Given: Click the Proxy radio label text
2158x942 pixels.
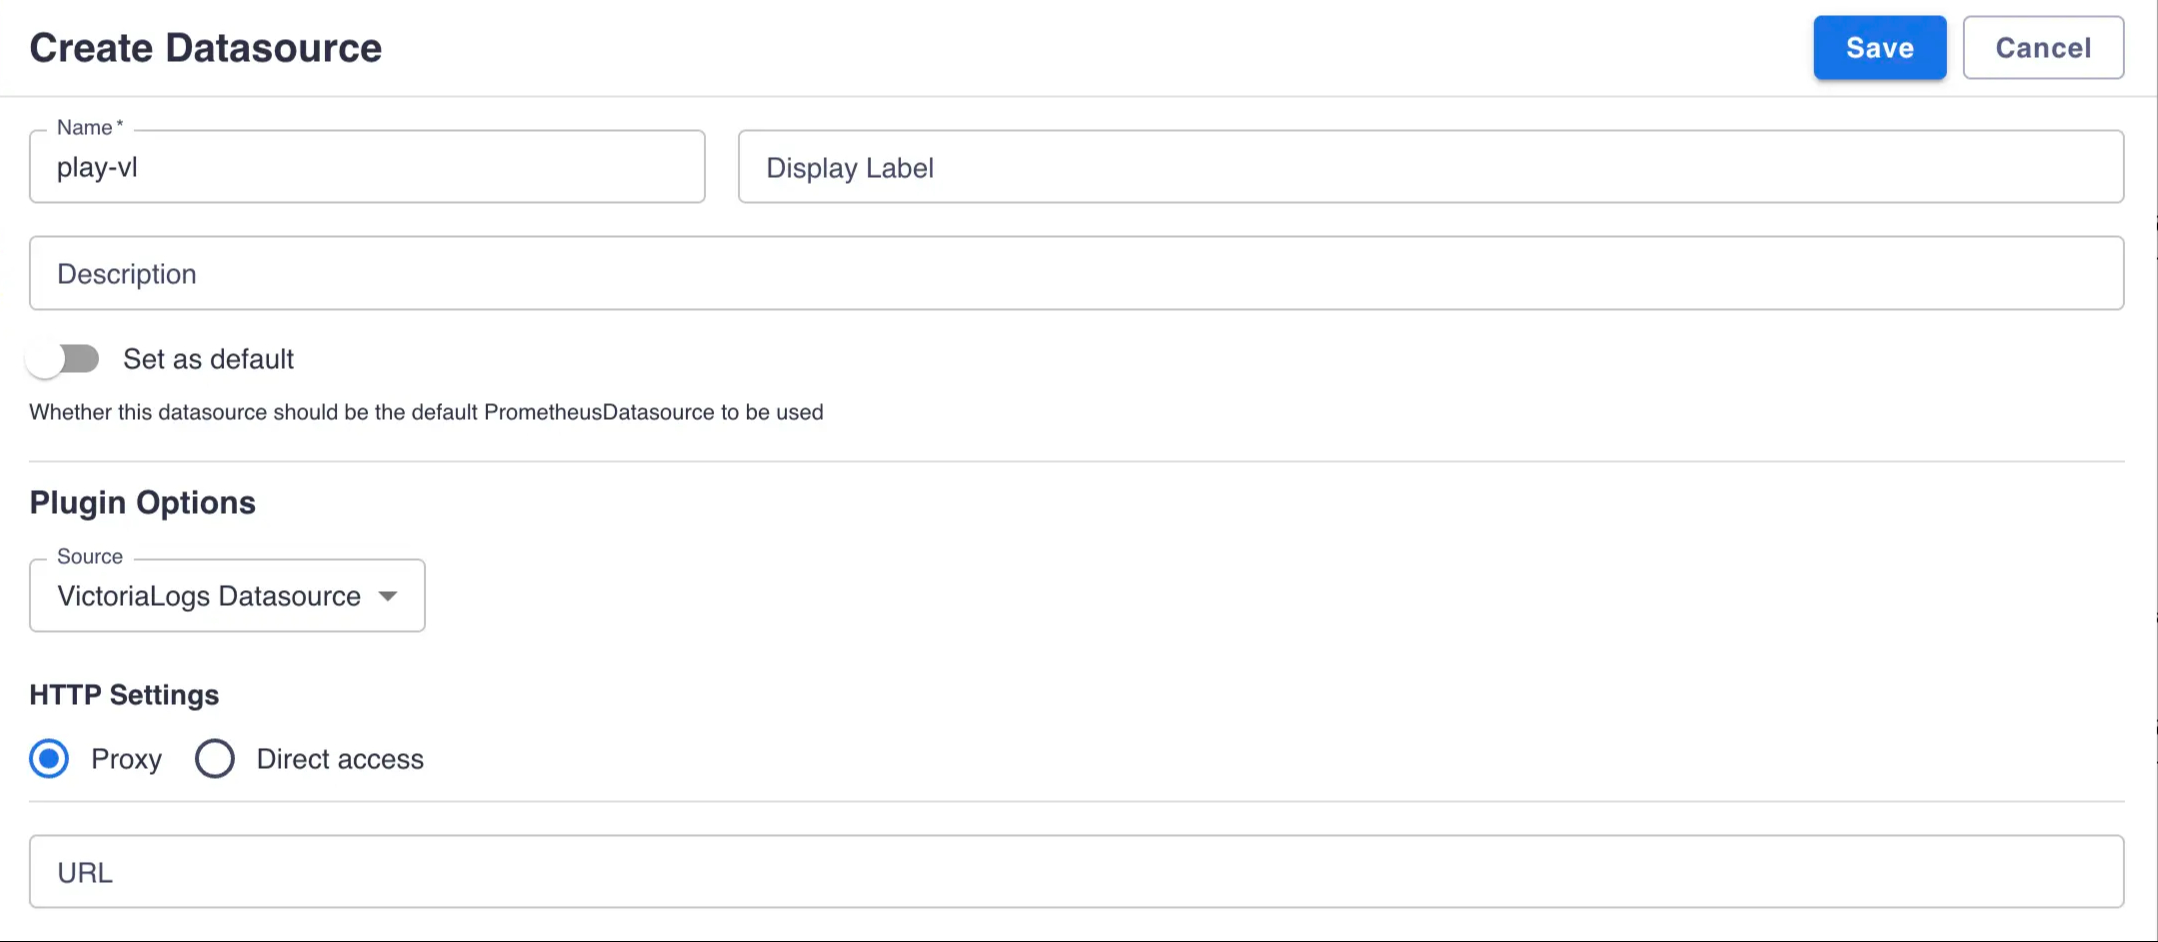Looking at the screenshot, I should point(126,759).
